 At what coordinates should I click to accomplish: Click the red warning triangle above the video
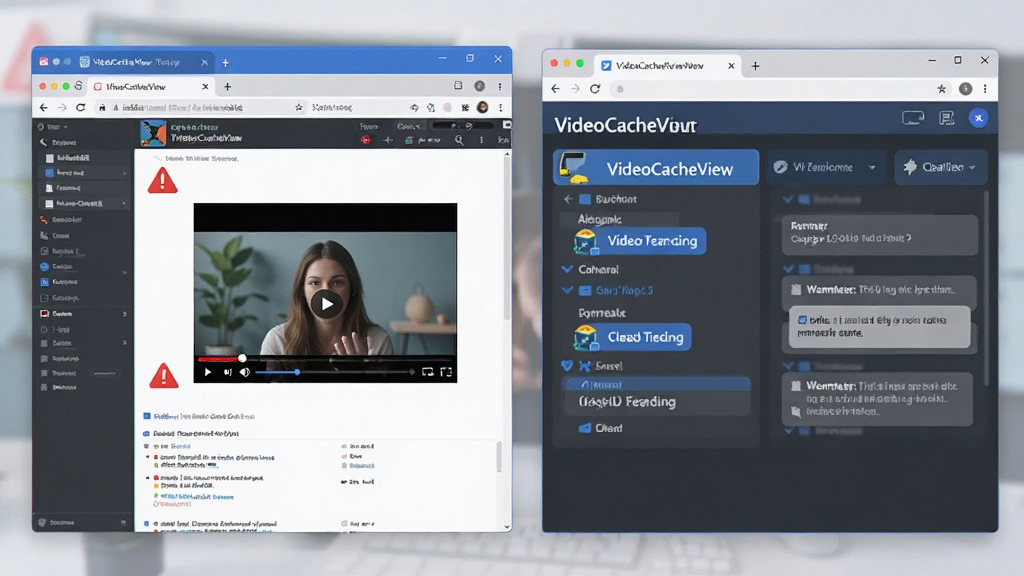pos(163,181)
